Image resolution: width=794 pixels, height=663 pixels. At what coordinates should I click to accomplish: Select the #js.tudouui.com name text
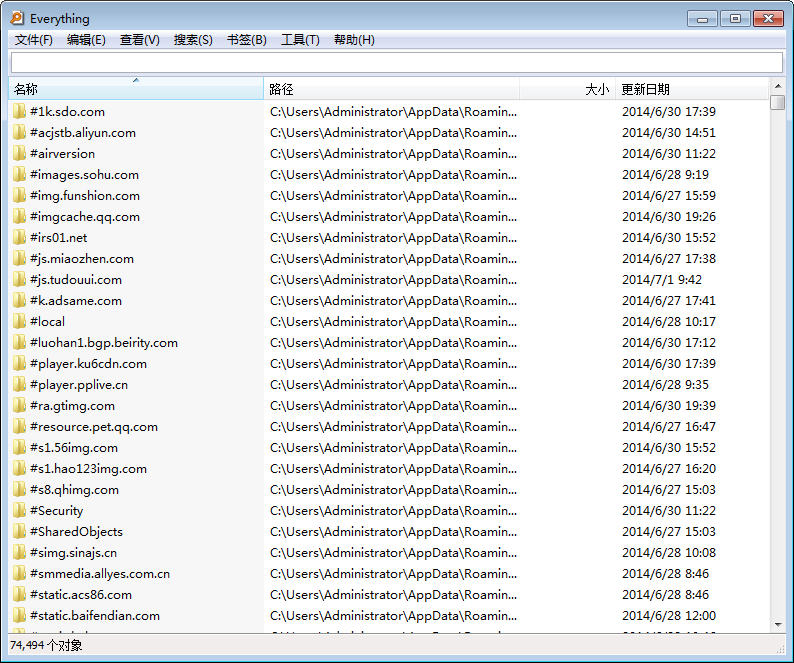(x=76, y=280)
